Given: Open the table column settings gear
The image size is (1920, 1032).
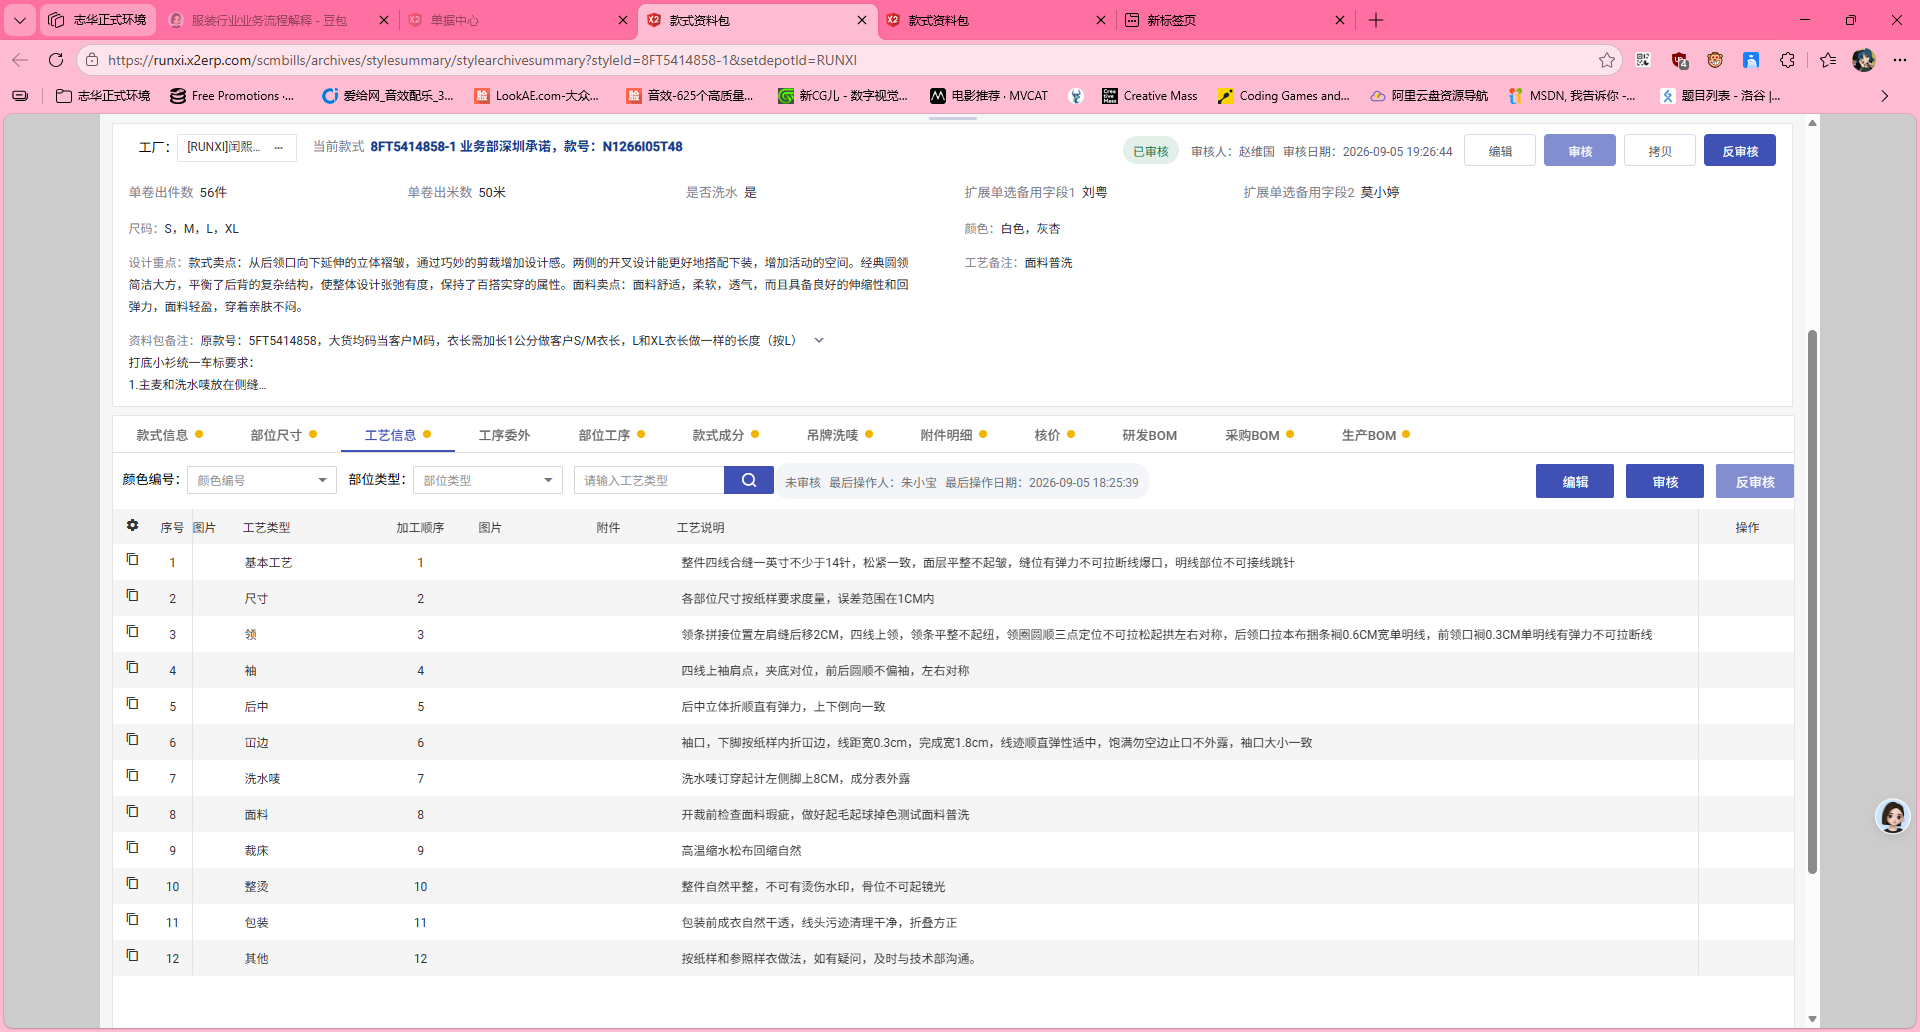Looking at the screenshot, I should pos(132,526).
